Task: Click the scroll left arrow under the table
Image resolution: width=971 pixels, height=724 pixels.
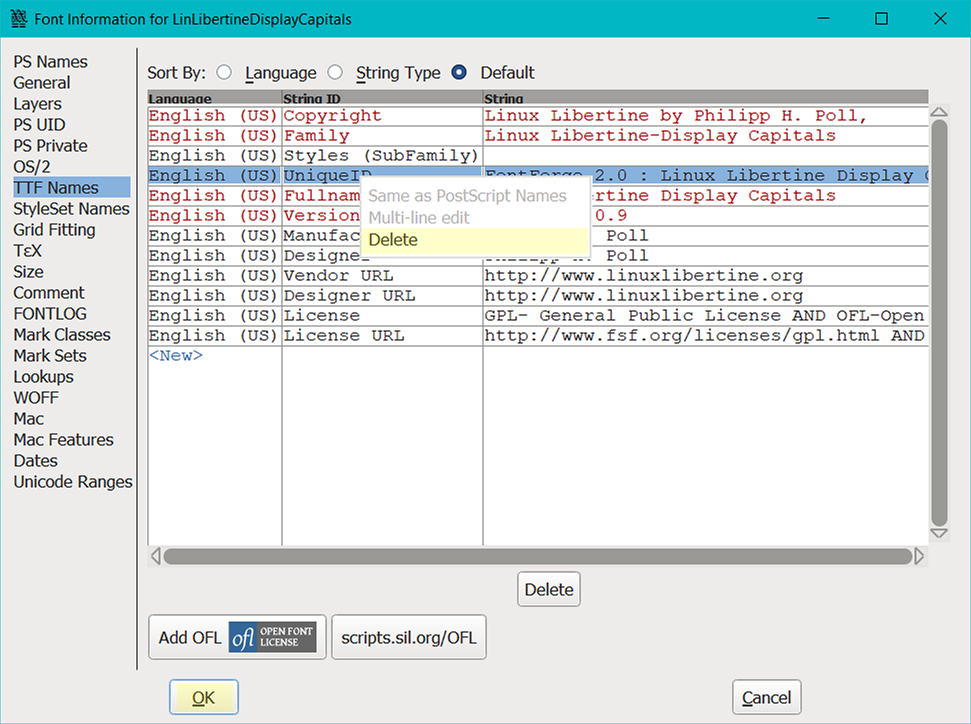Action: 155,556
